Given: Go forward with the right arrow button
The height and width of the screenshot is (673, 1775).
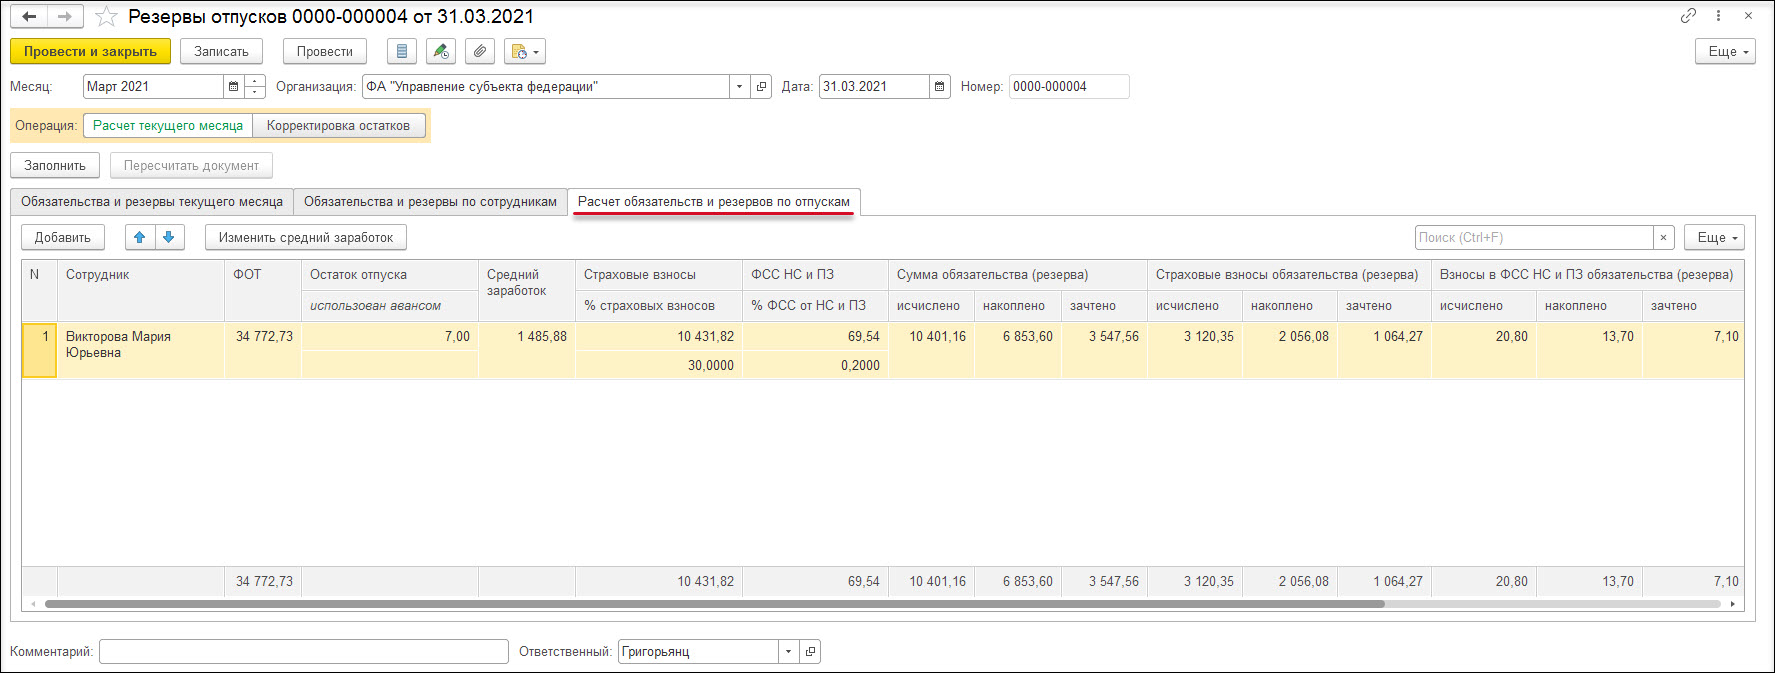Looking at the screenshot, I should click(x=65, y=17).
